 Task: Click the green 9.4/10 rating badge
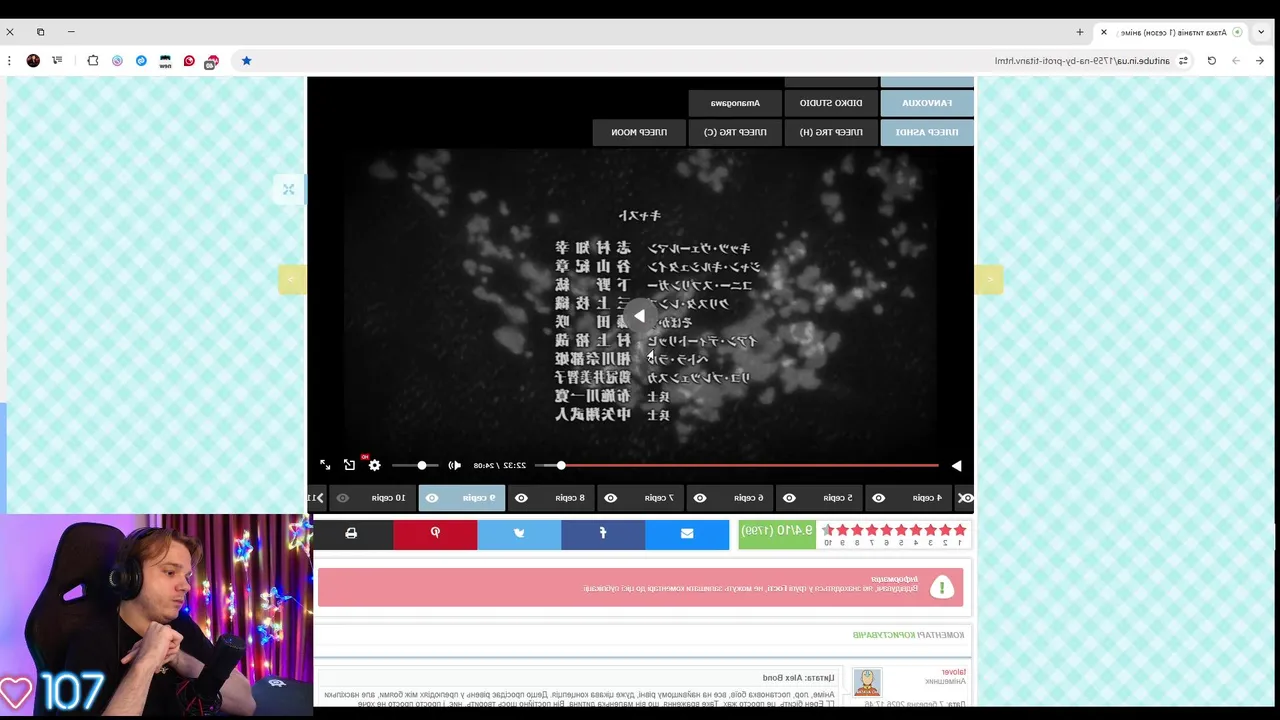pyautogui.click(x=777, y=534)
